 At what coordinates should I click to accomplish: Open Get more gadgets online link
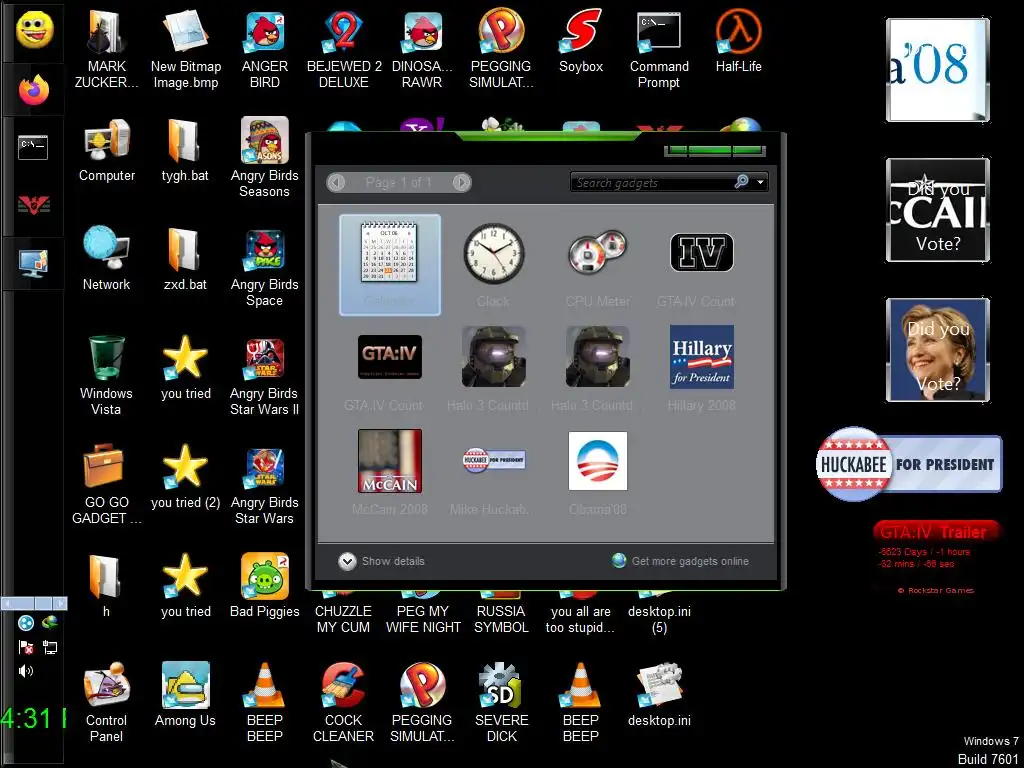click(680, 561)
